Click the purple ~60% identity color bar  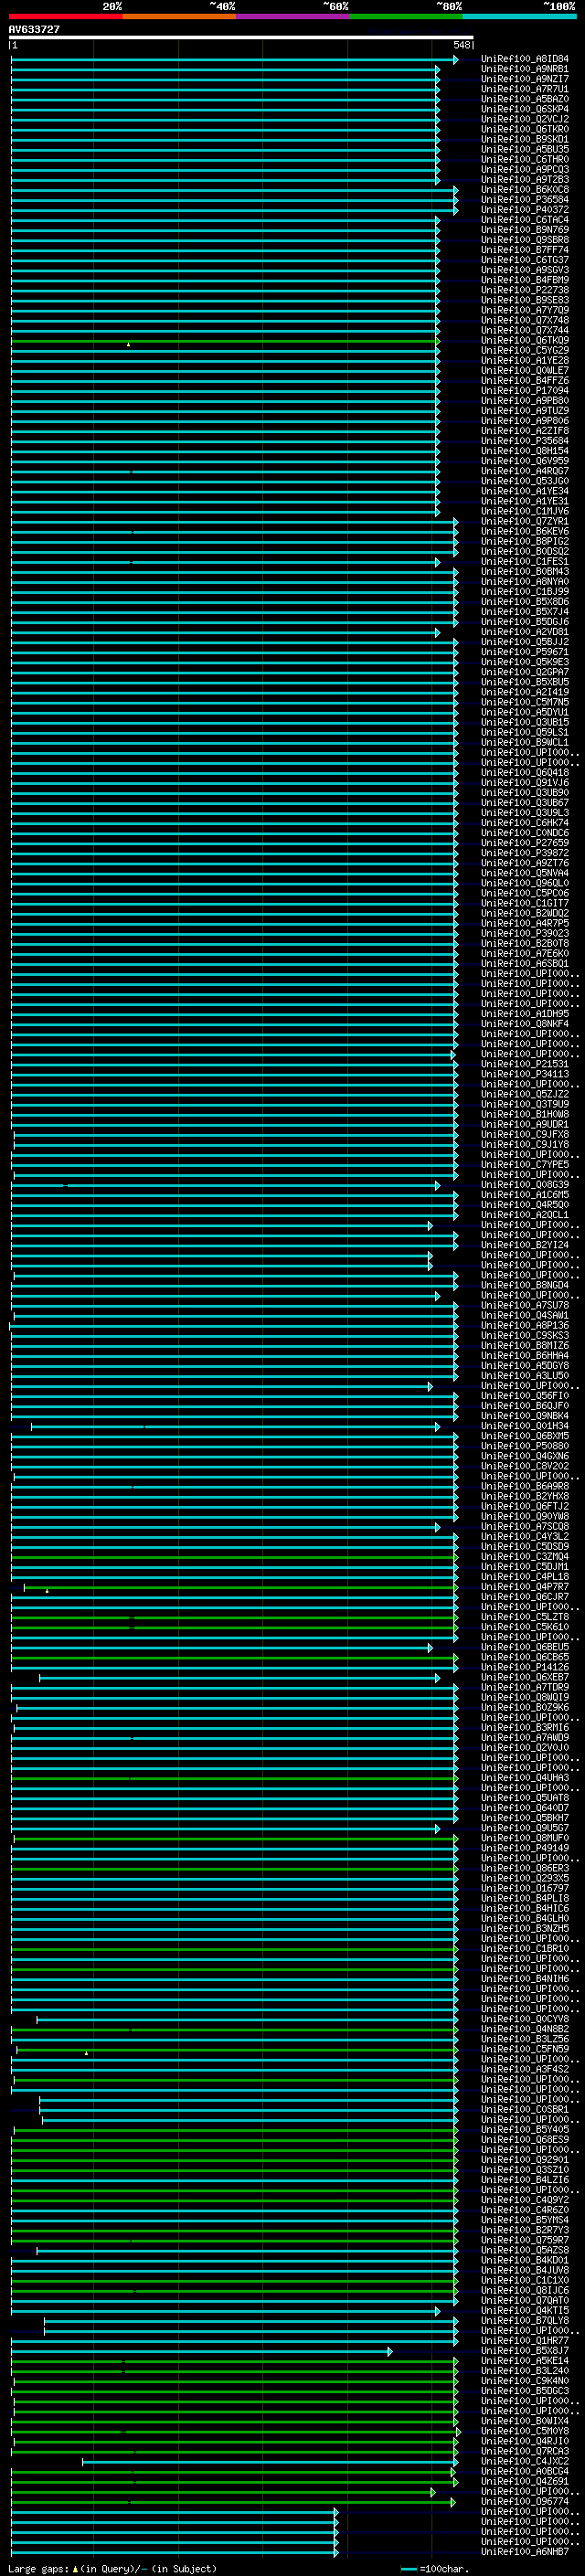click(292, 16)
